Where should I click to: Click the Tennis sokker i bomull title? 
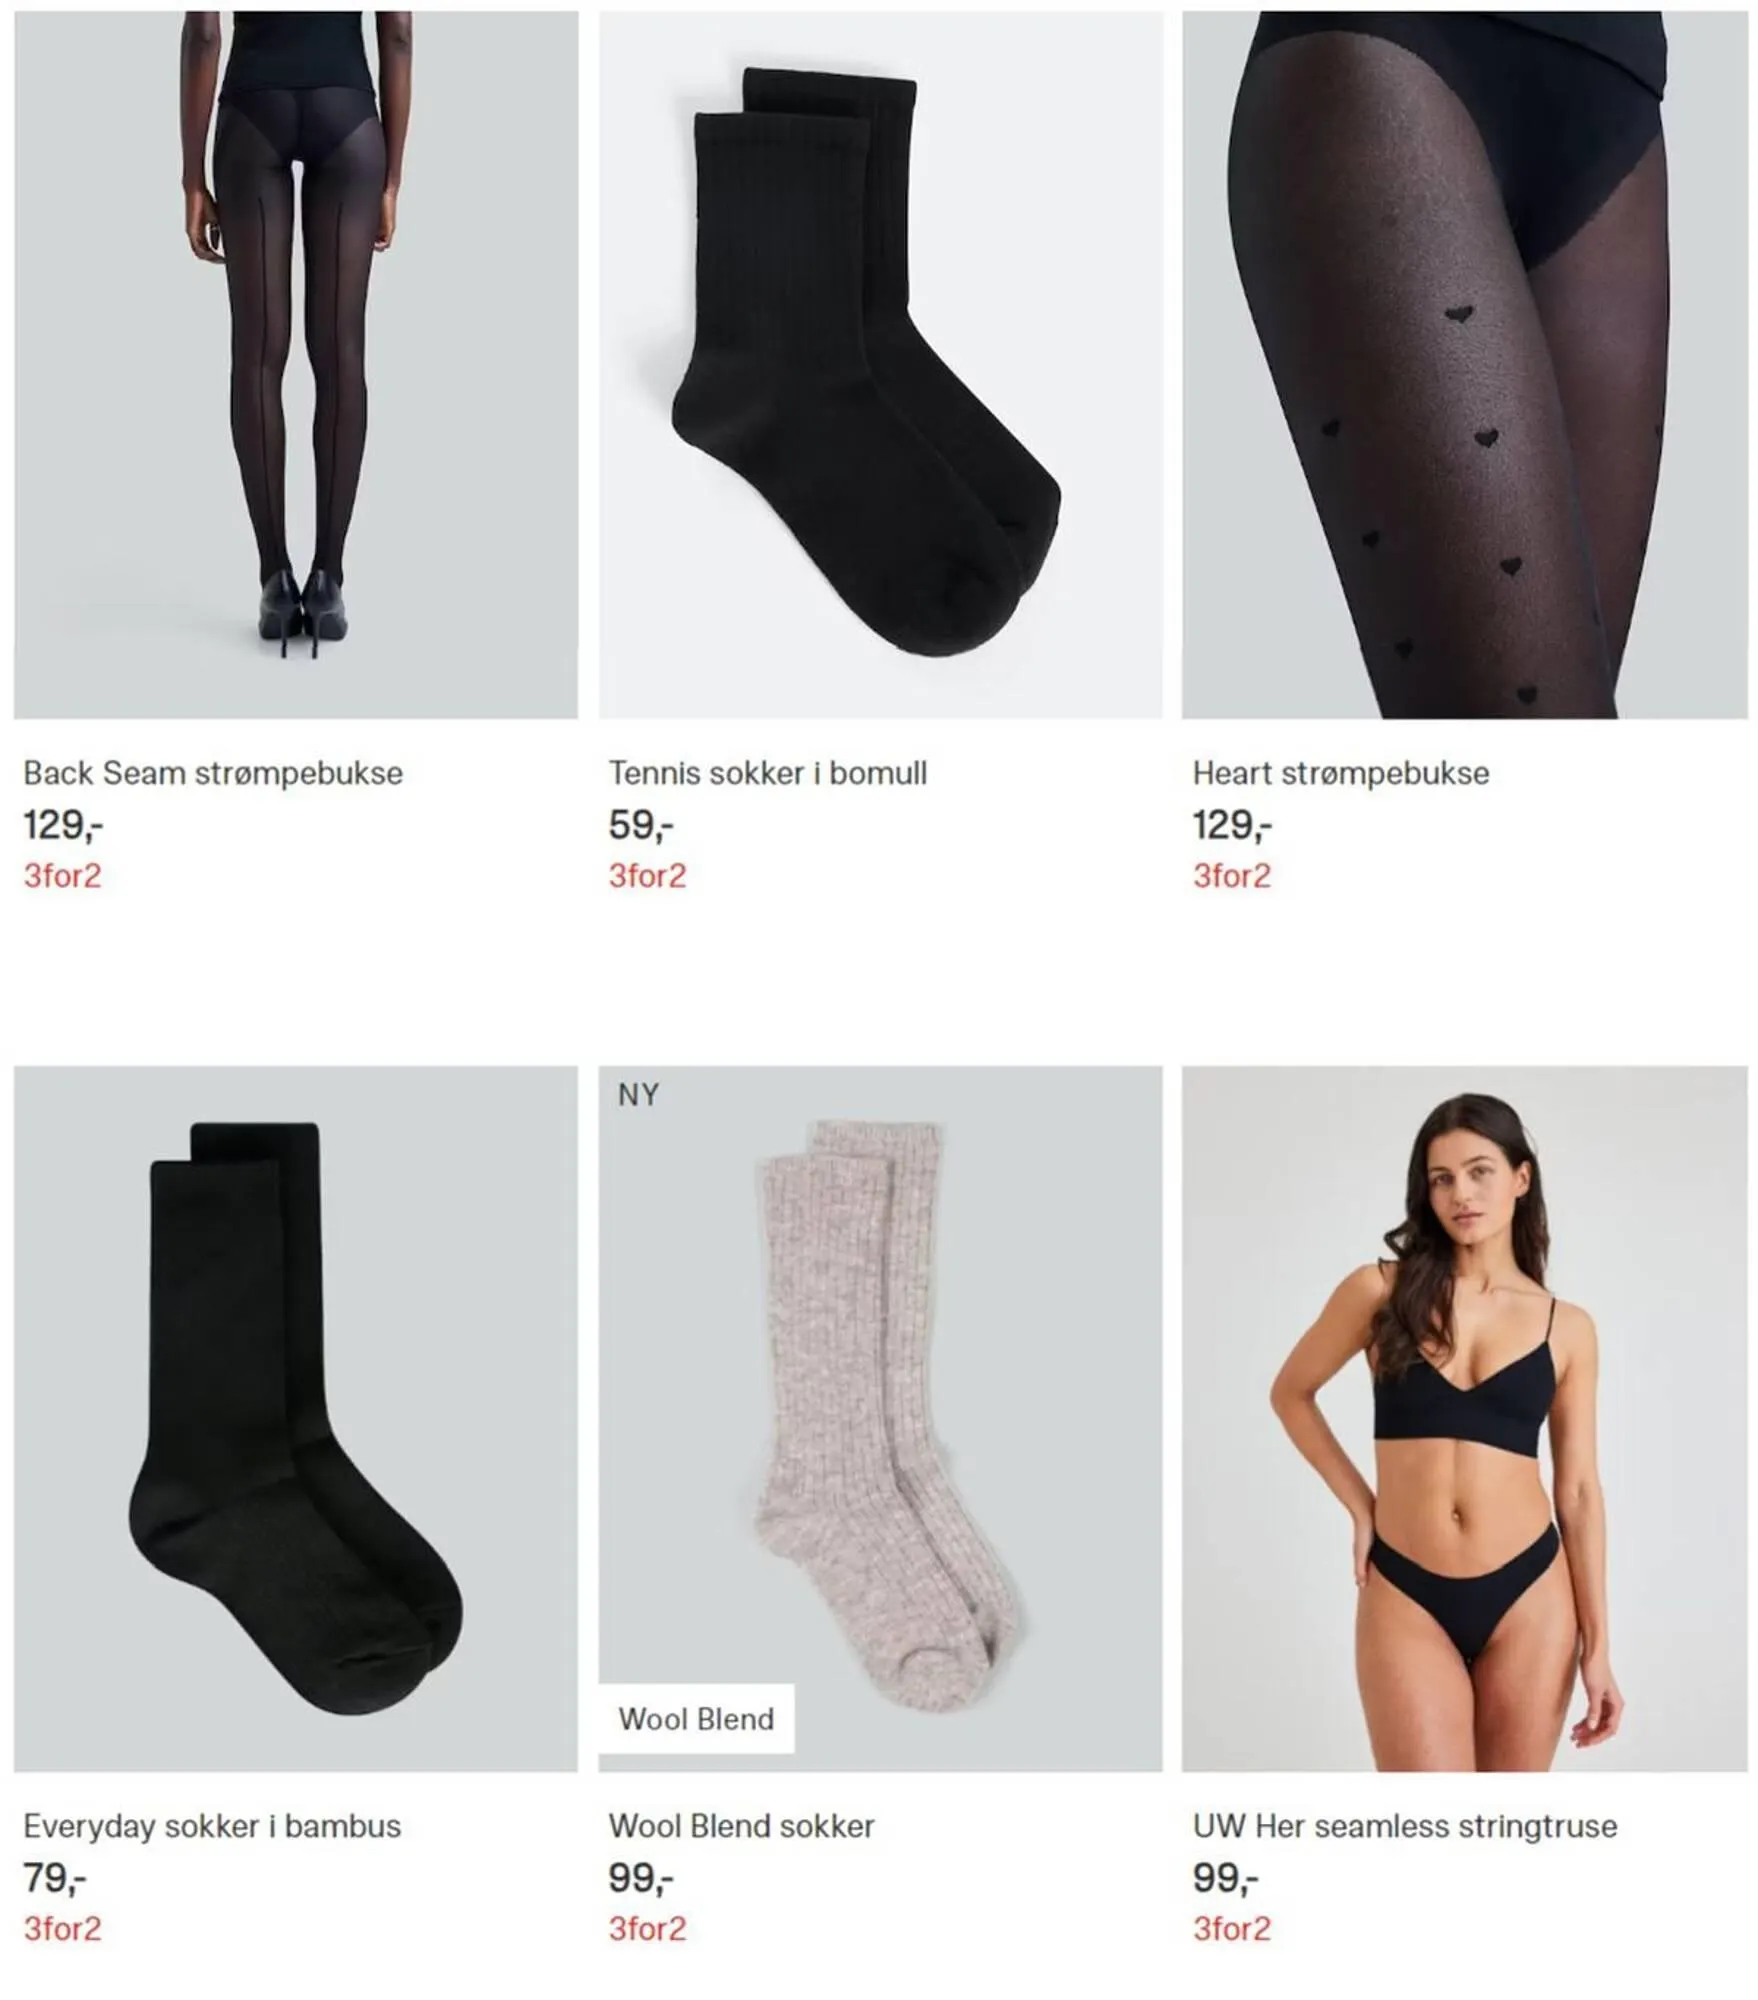point(768,773)
